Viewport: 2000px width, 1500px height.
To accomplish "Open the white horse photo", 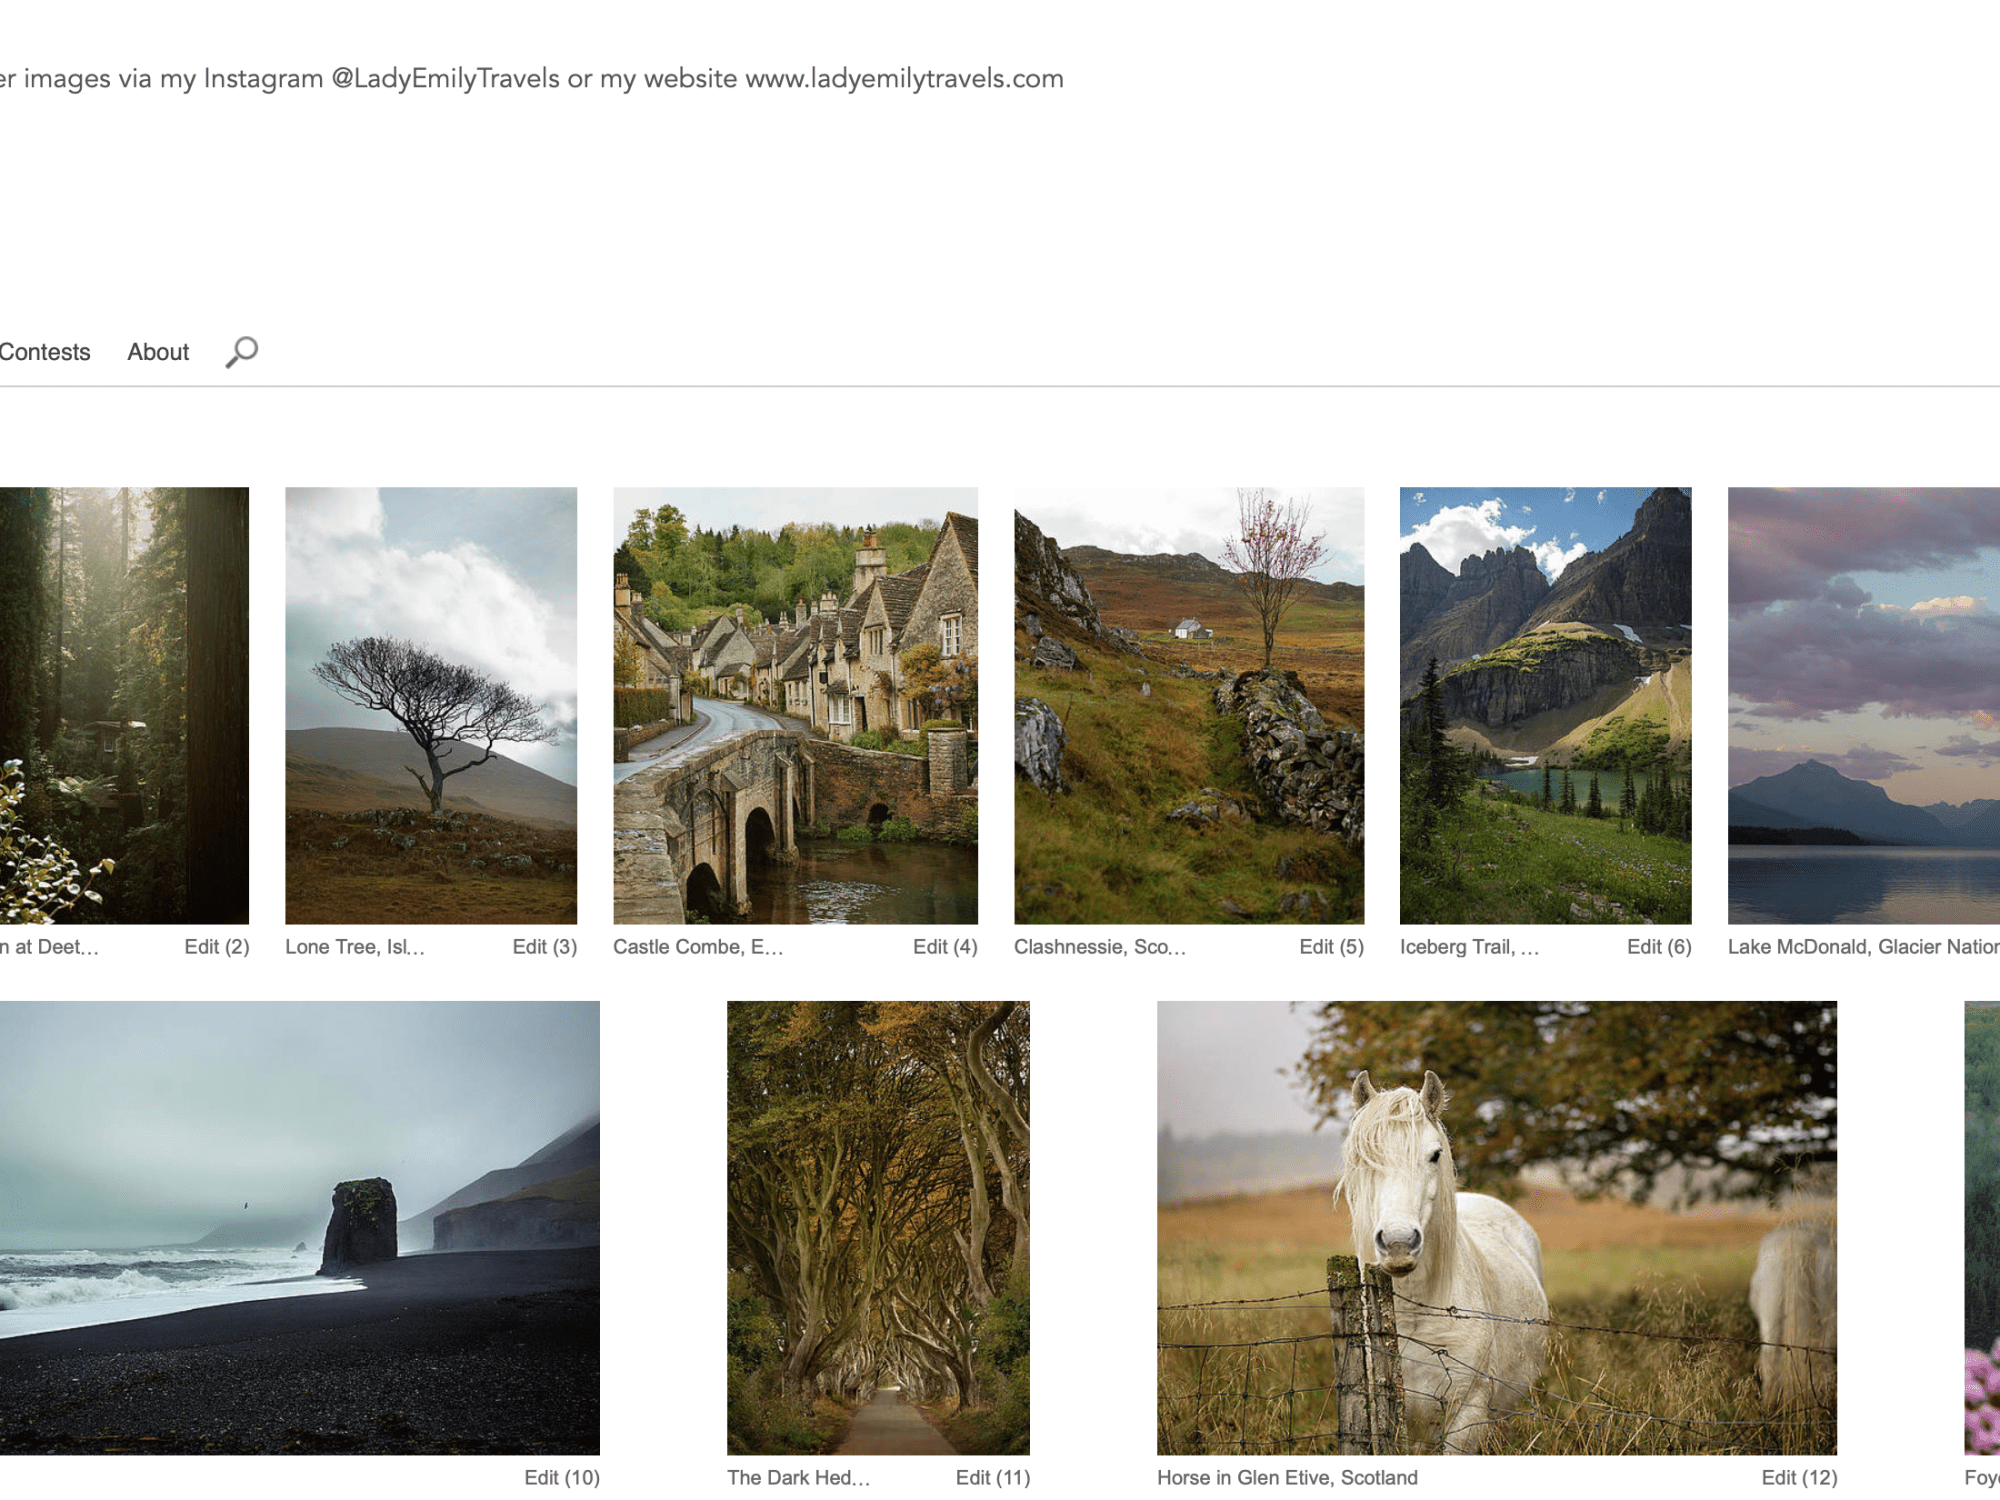I will (1496, 1227).
